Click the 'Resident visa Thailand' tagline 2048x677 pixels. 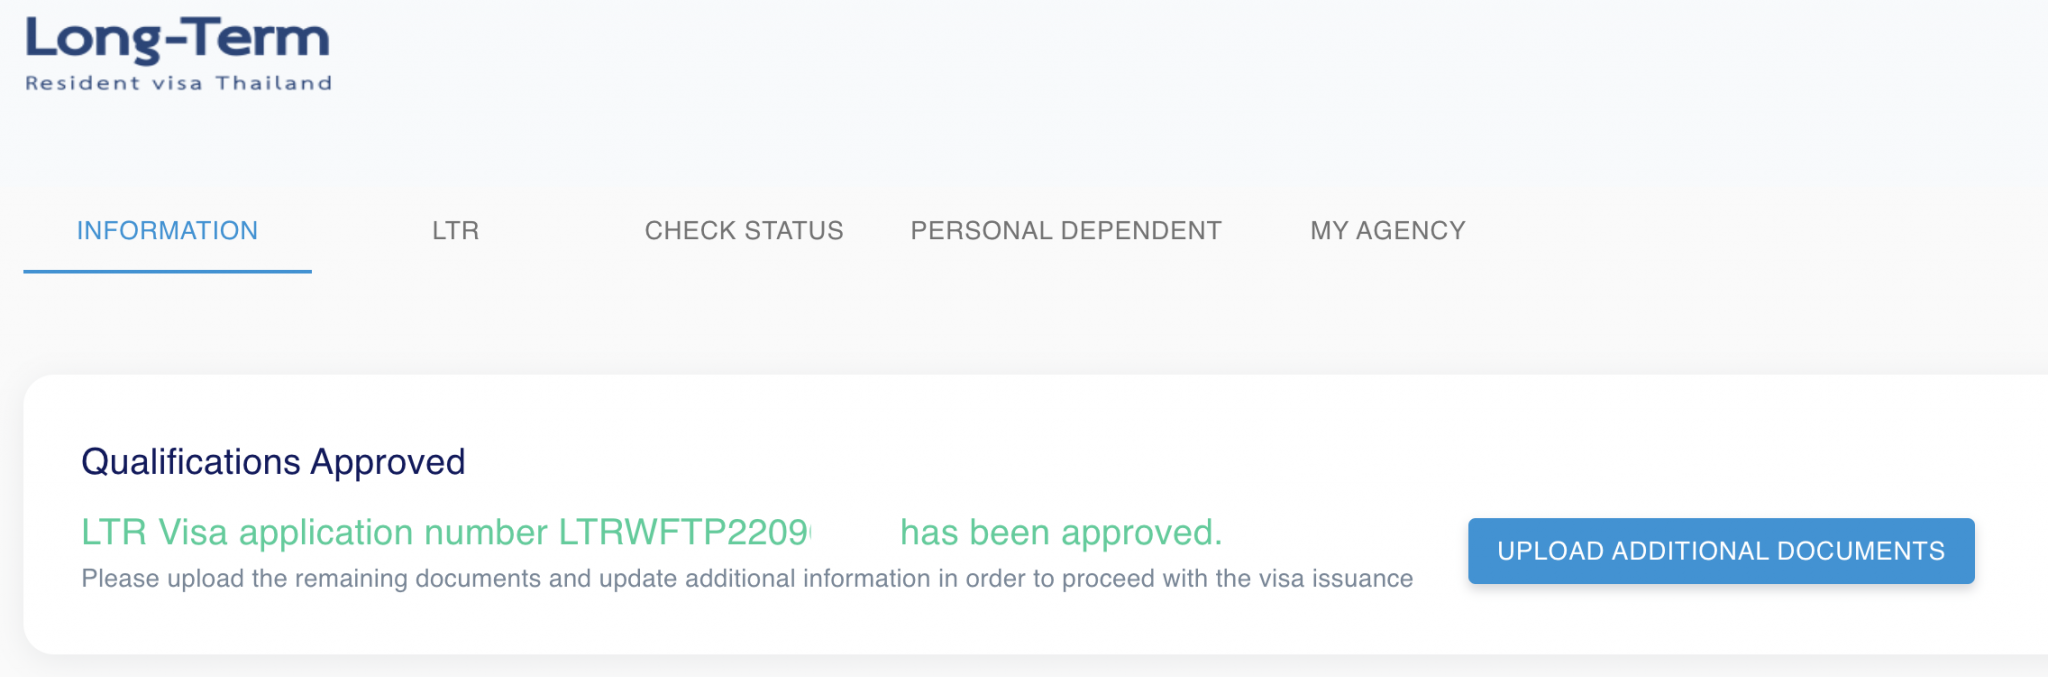(178, 83)
